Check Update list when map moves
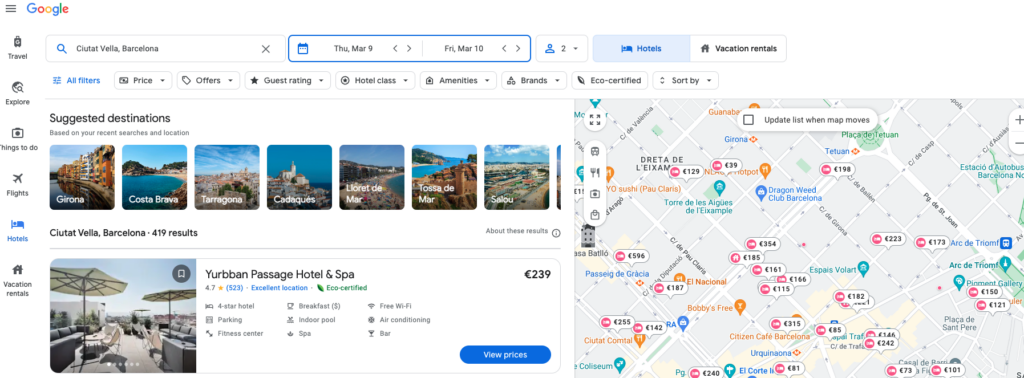The height and width of the screenshot is (378, 1024). pos(749,120)
